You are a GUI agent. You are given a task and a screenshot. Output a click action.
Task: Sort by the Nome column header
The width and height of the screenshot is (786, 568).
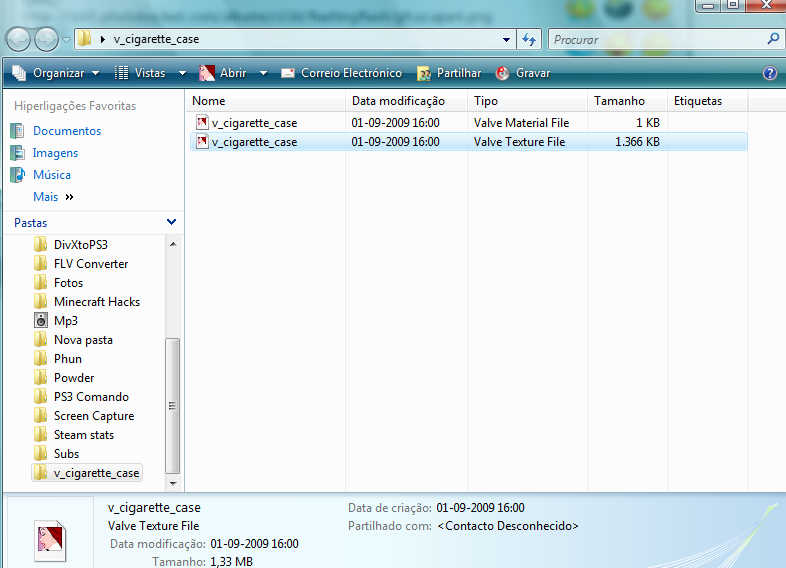click(266, 101)
